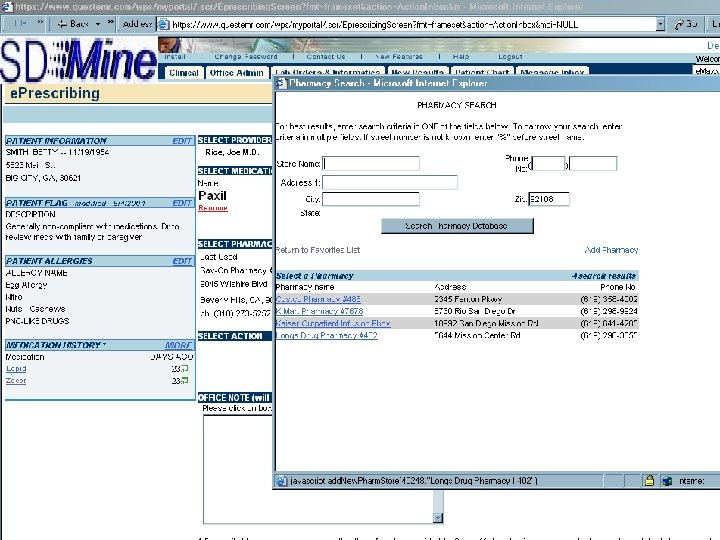Click the Zip field containing 92108
Screen dimensions: 720x540
[549, 199]
